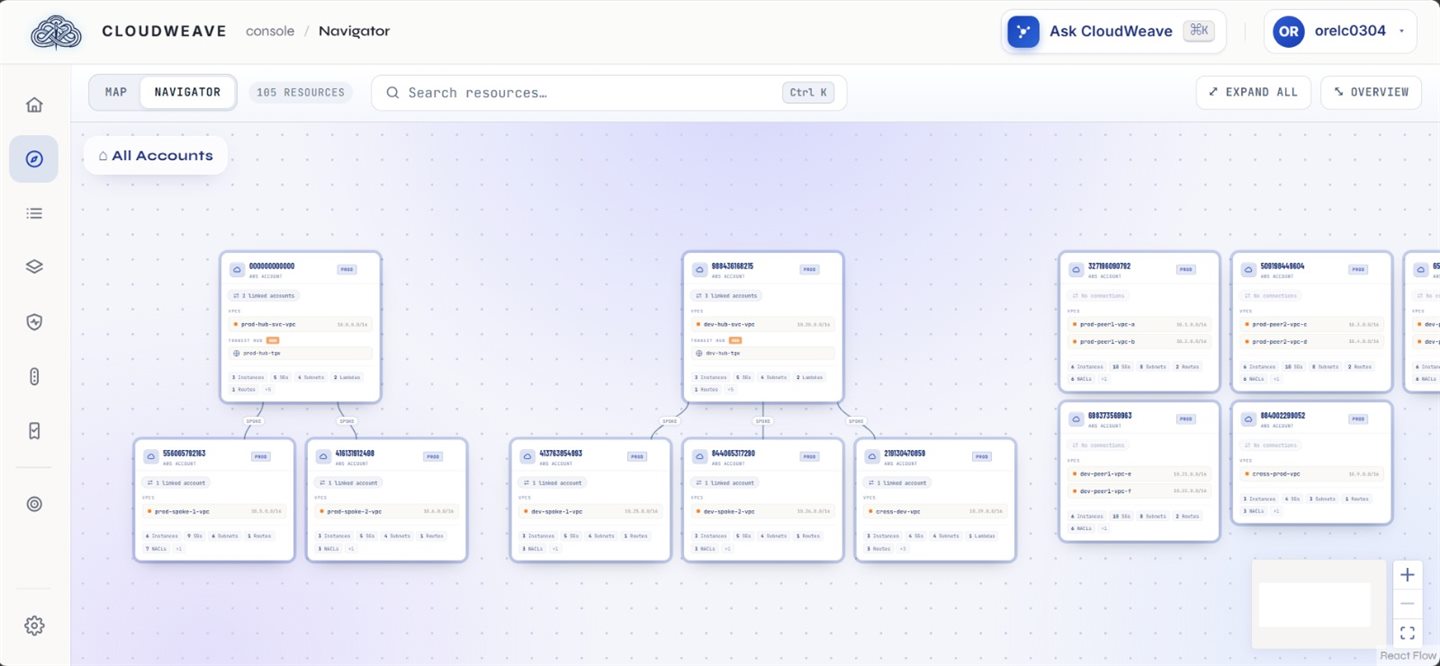Select the dev-spoke-2-vpc row
Viewport: 1440px width, 666px height.
point(763,511)
